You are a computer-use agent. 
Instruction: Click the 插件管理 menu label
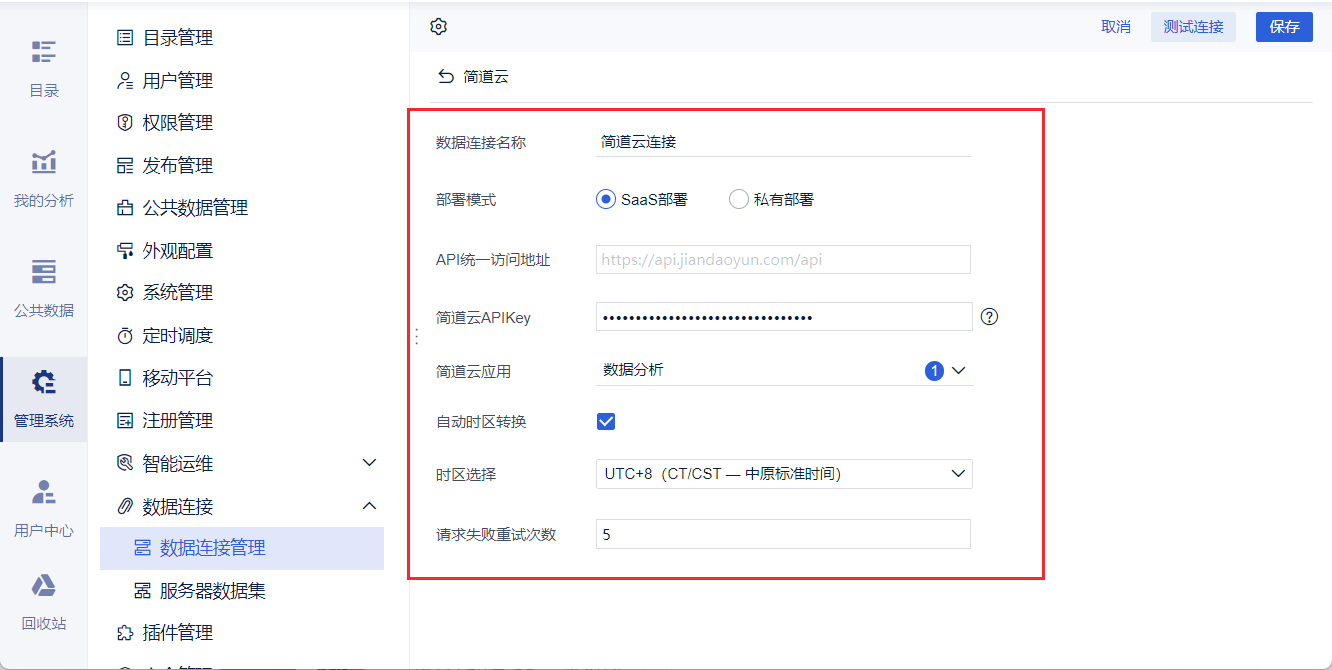[178, 633]
